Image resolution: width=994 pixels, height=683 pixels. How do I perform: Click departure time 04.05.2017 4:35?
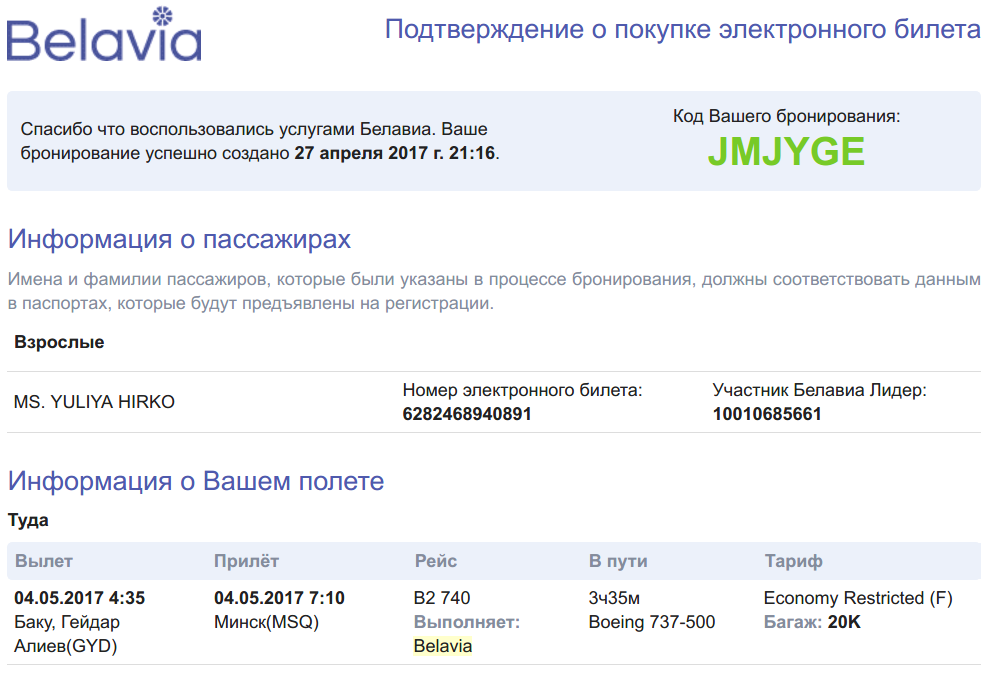pos(79,598)
